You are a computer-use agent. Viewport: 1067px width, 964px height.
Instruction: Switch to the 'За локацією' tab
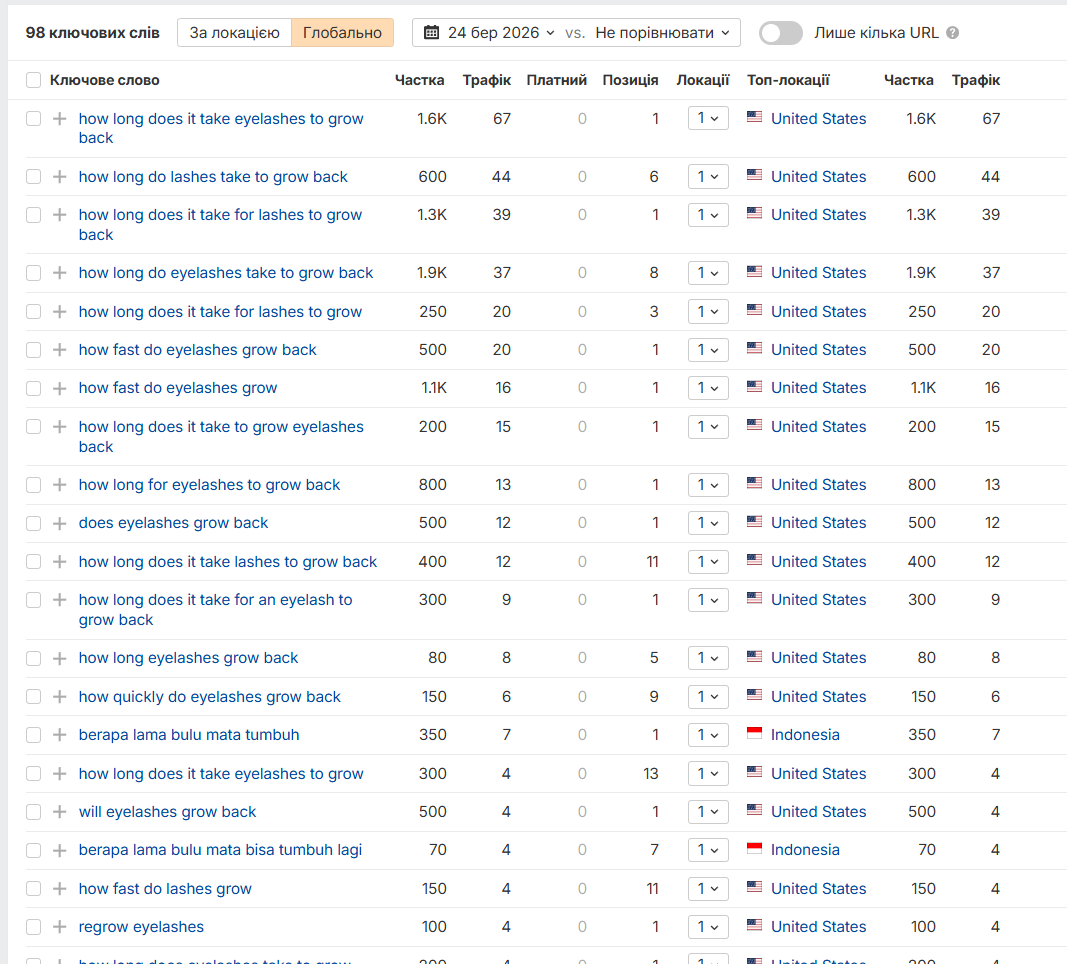pyautogui.click(x=234, y=33)
